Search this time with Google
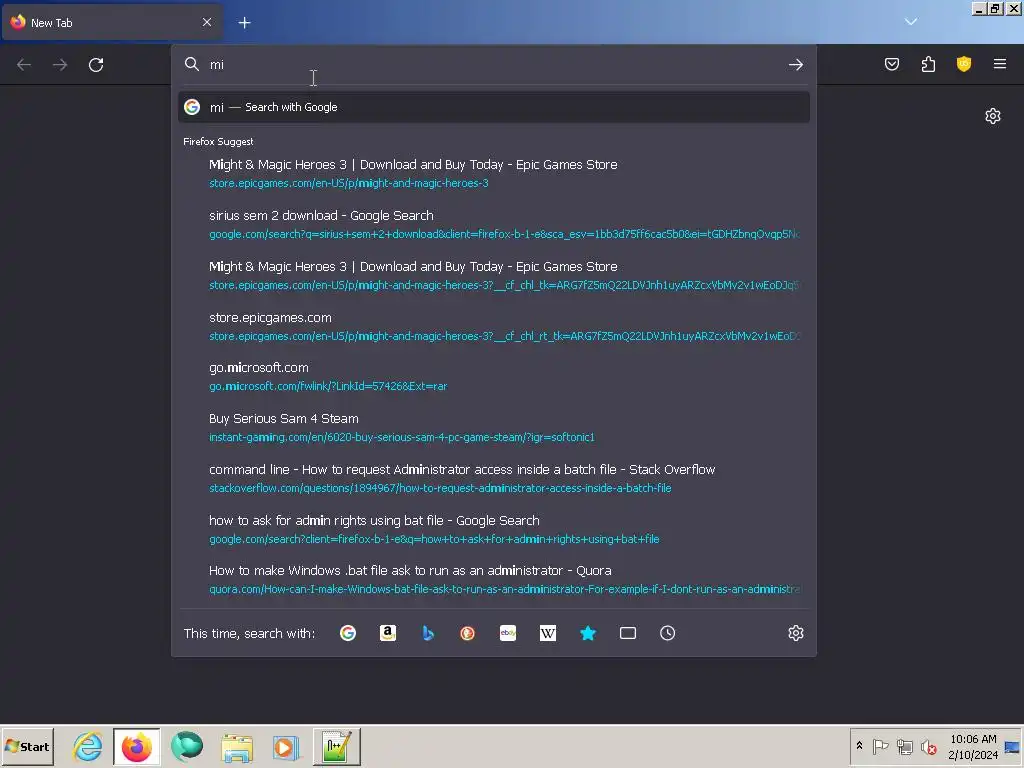Screen dimensions: 1024x768 click(348, 633)
